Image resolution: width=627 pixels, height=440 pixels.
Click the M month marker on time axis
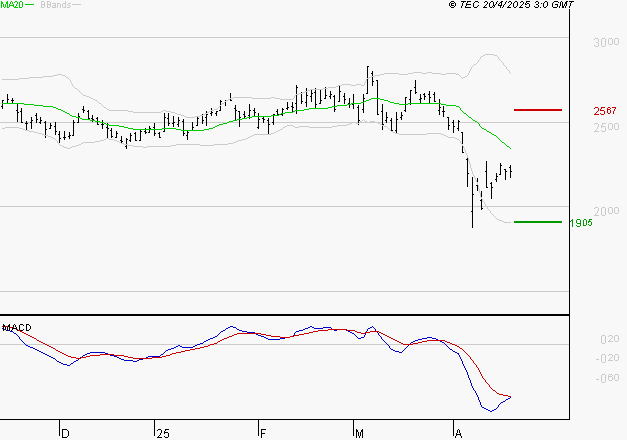pos(359,433)
